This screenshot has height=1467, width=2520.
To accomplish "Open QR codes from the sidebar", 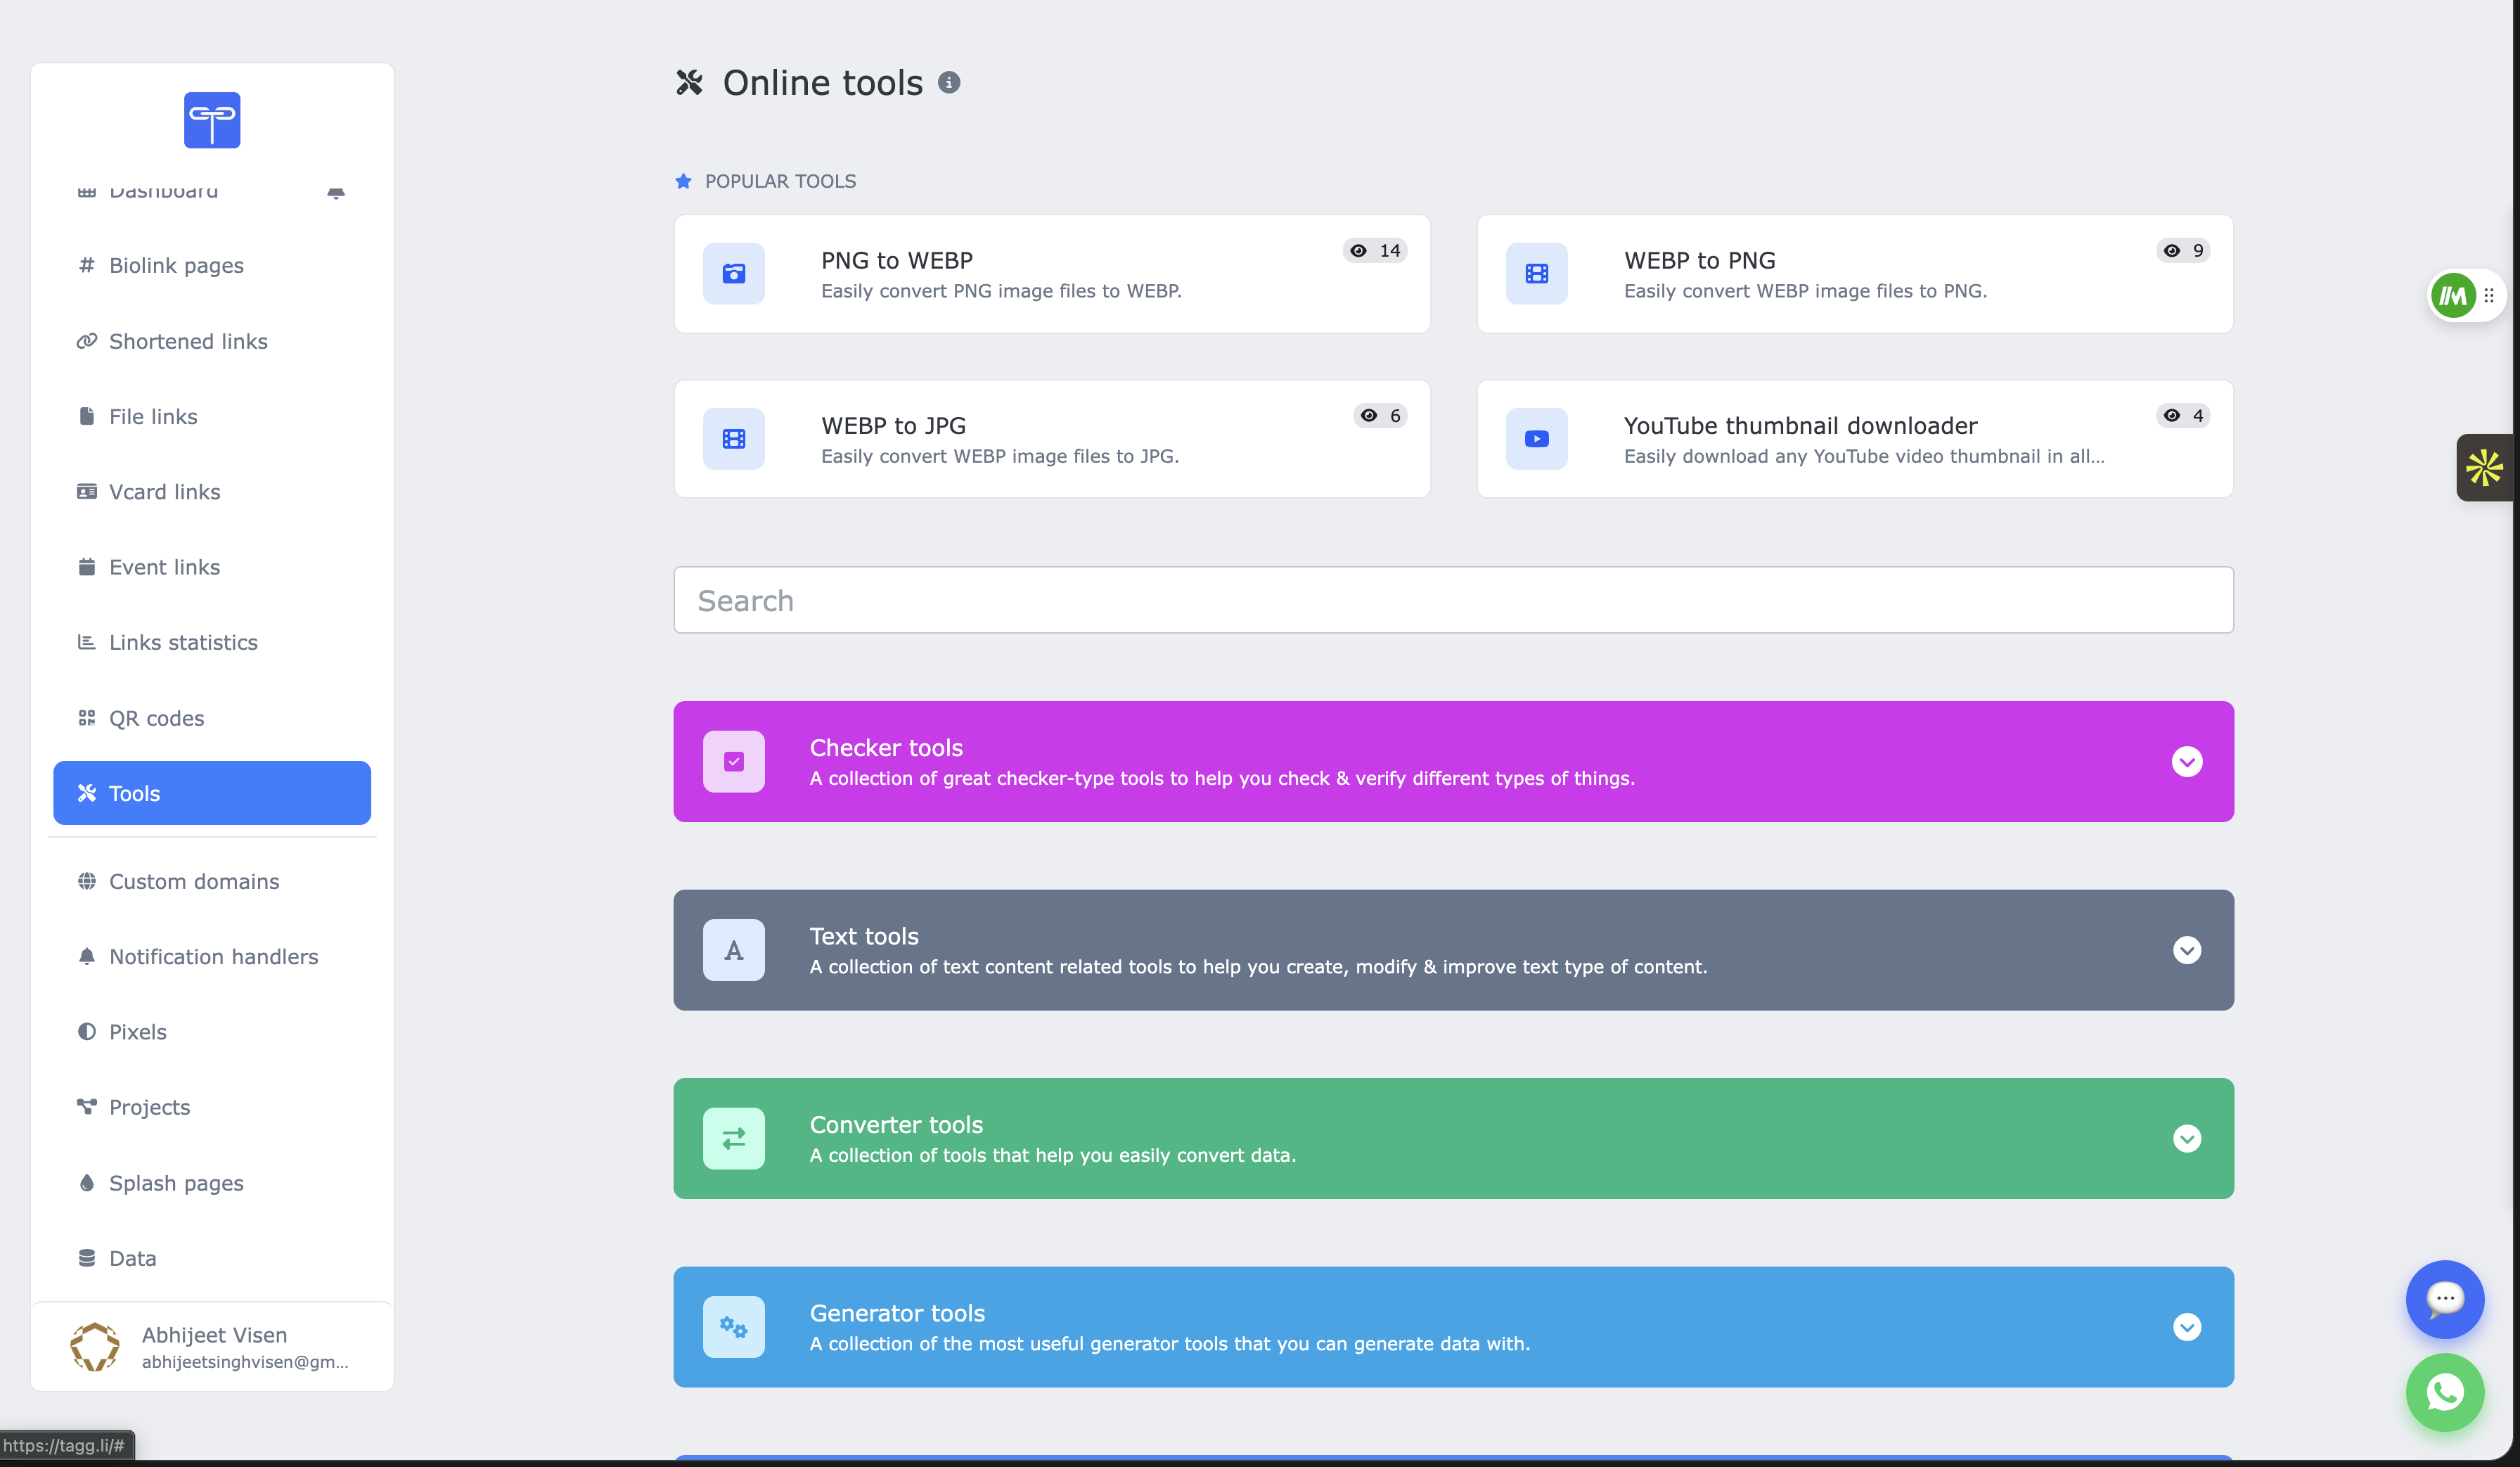I will click(x=156, y=717).
